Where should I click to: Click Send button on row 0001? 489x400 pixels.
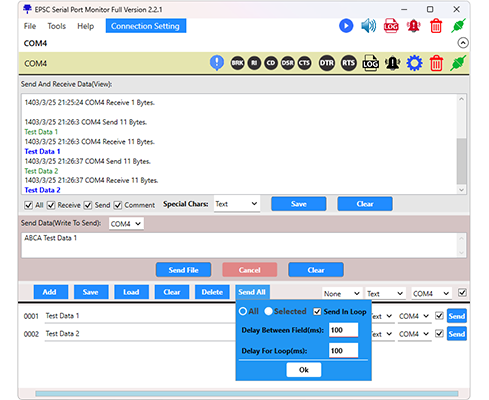pyautogui.click(x=456, y=316)
